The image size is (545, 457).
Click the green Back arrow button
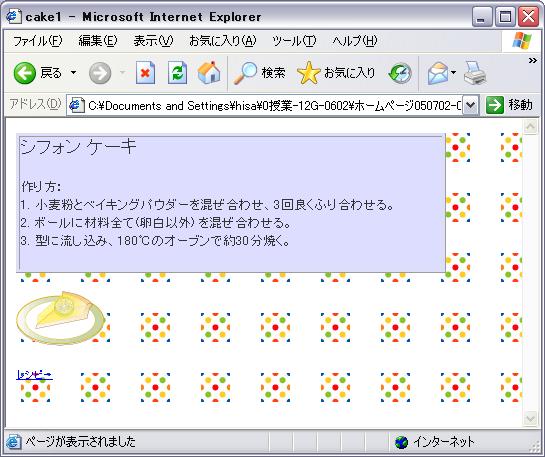point(25,73)
